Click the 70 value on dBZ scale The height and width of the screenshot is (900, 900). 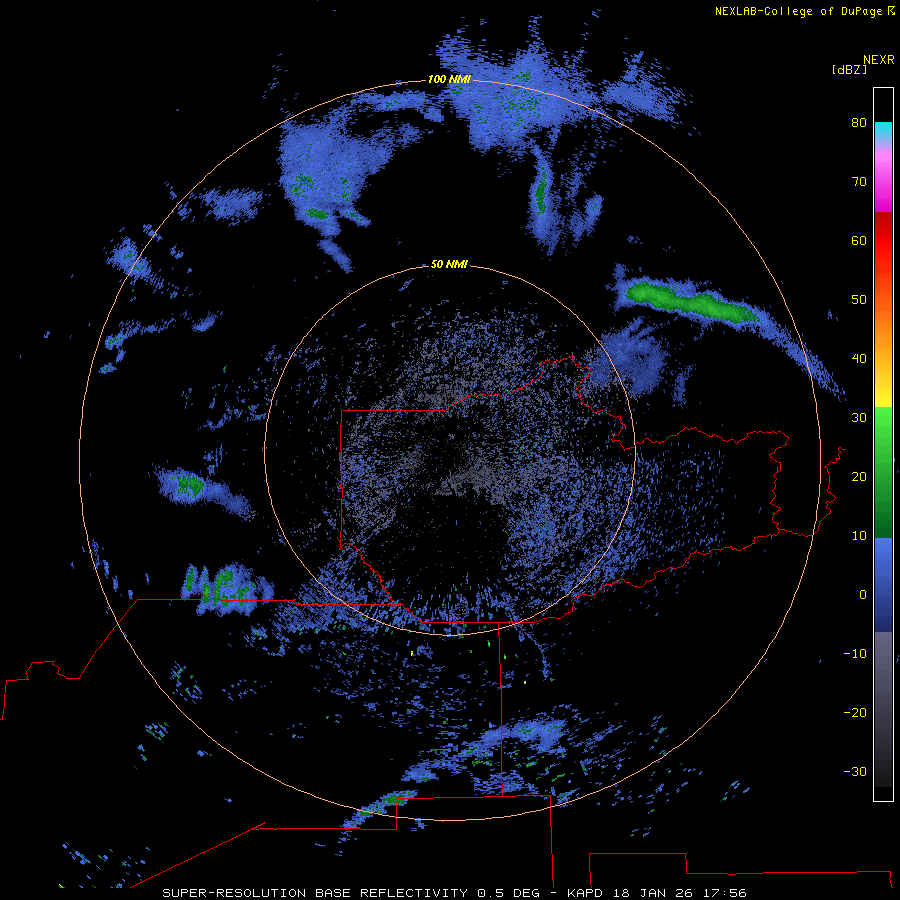click(859, 181)
